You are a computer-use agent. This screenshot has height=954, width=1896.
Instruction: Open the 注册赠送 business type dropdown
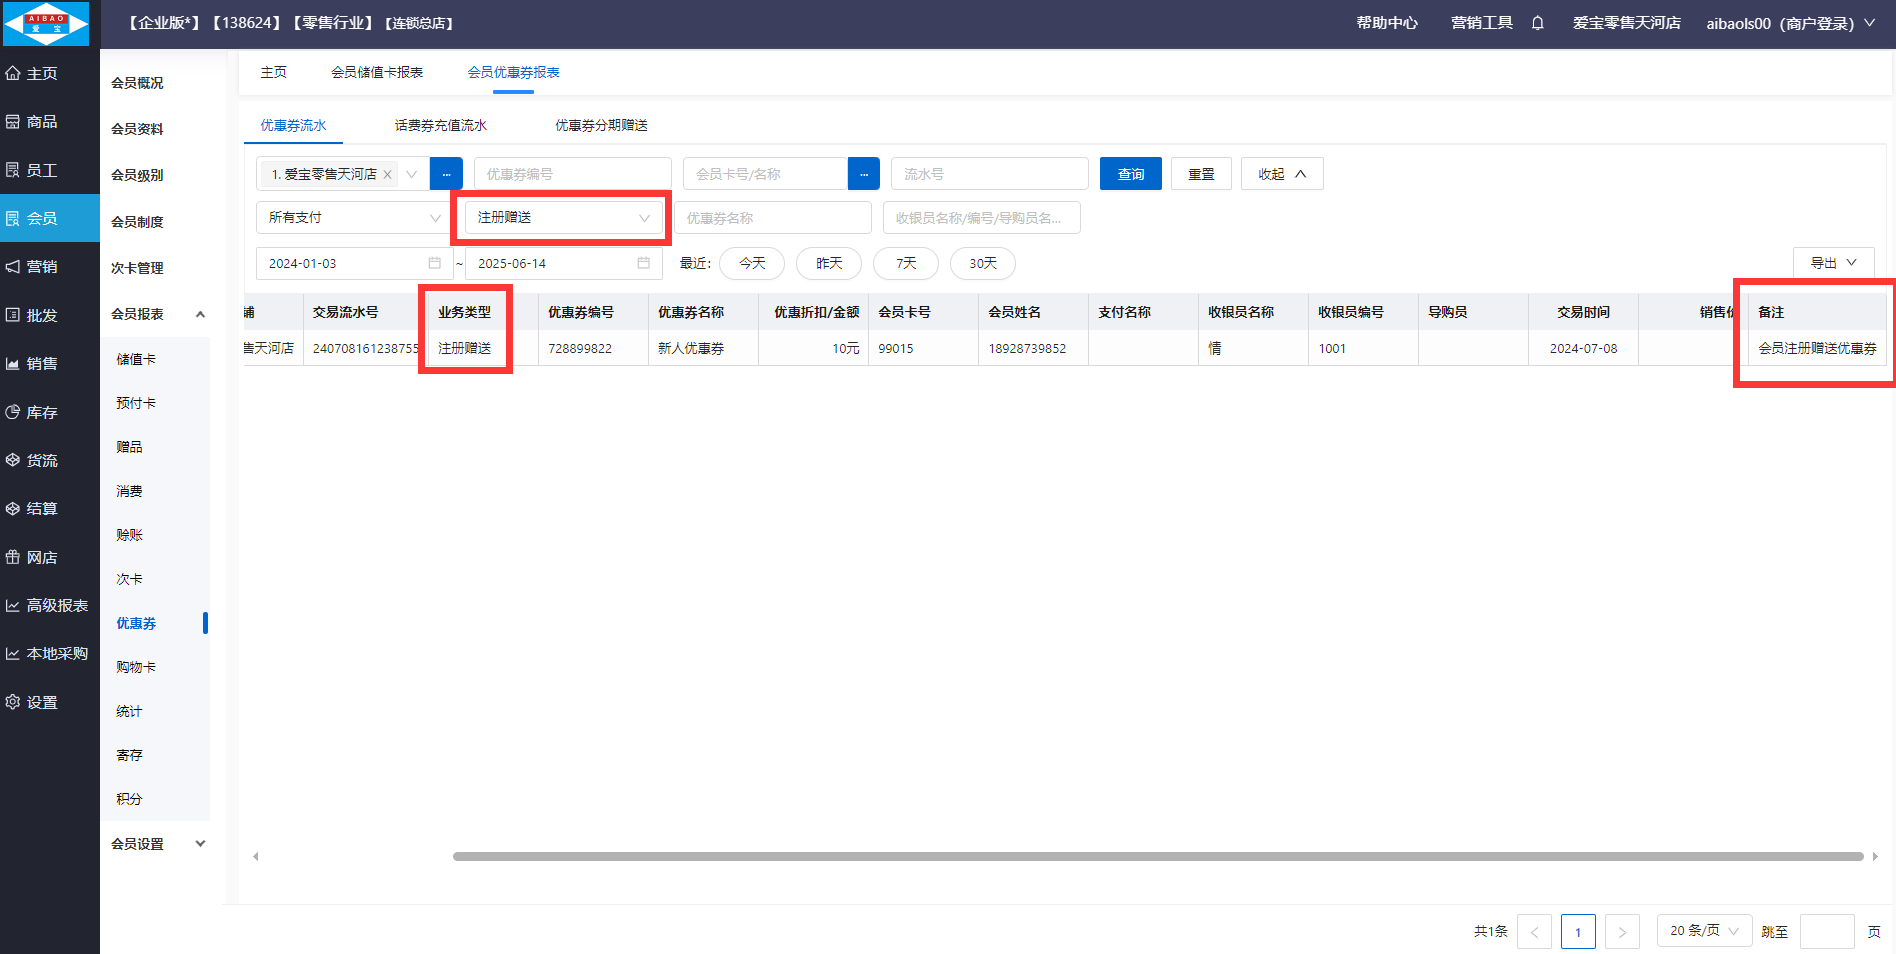tap(563, 218)
